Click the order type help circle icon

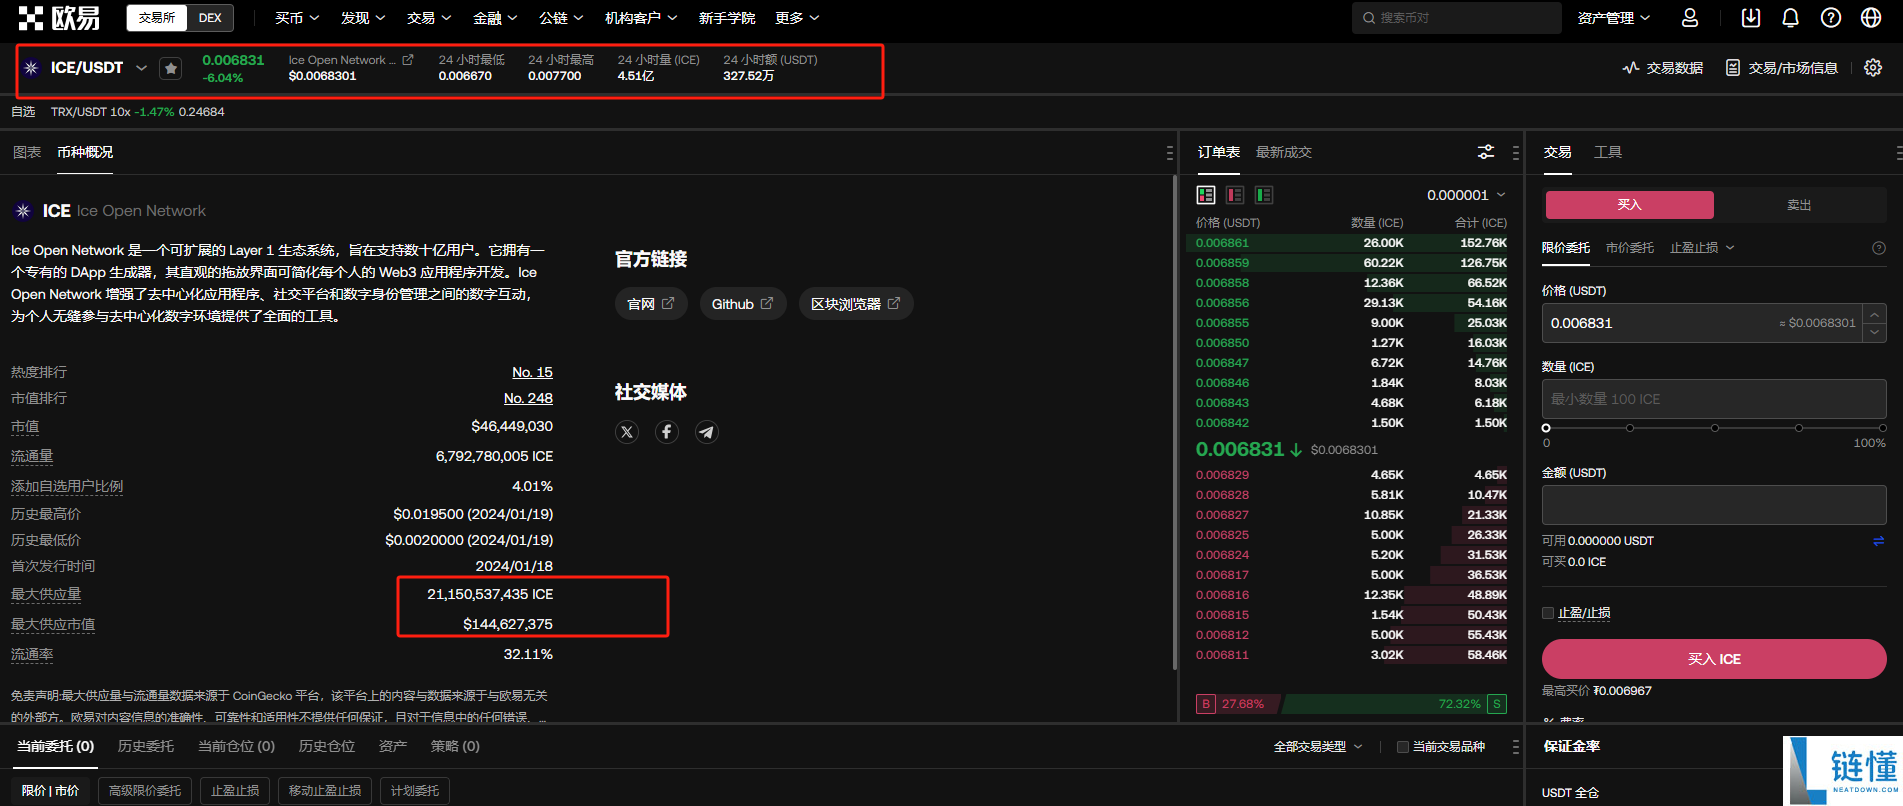click(1879, 248)
